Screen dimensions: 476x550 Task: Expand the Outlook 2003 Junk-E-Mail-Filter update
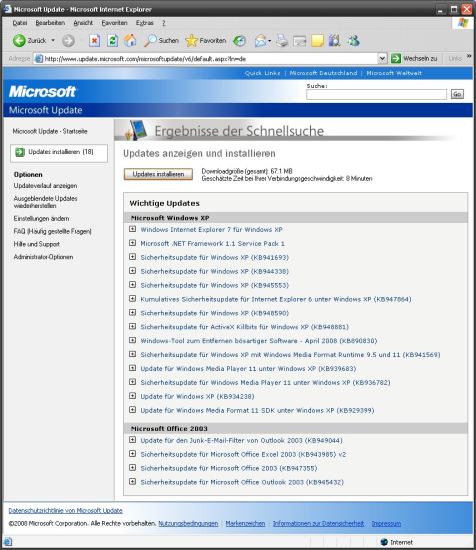point(132,440)
